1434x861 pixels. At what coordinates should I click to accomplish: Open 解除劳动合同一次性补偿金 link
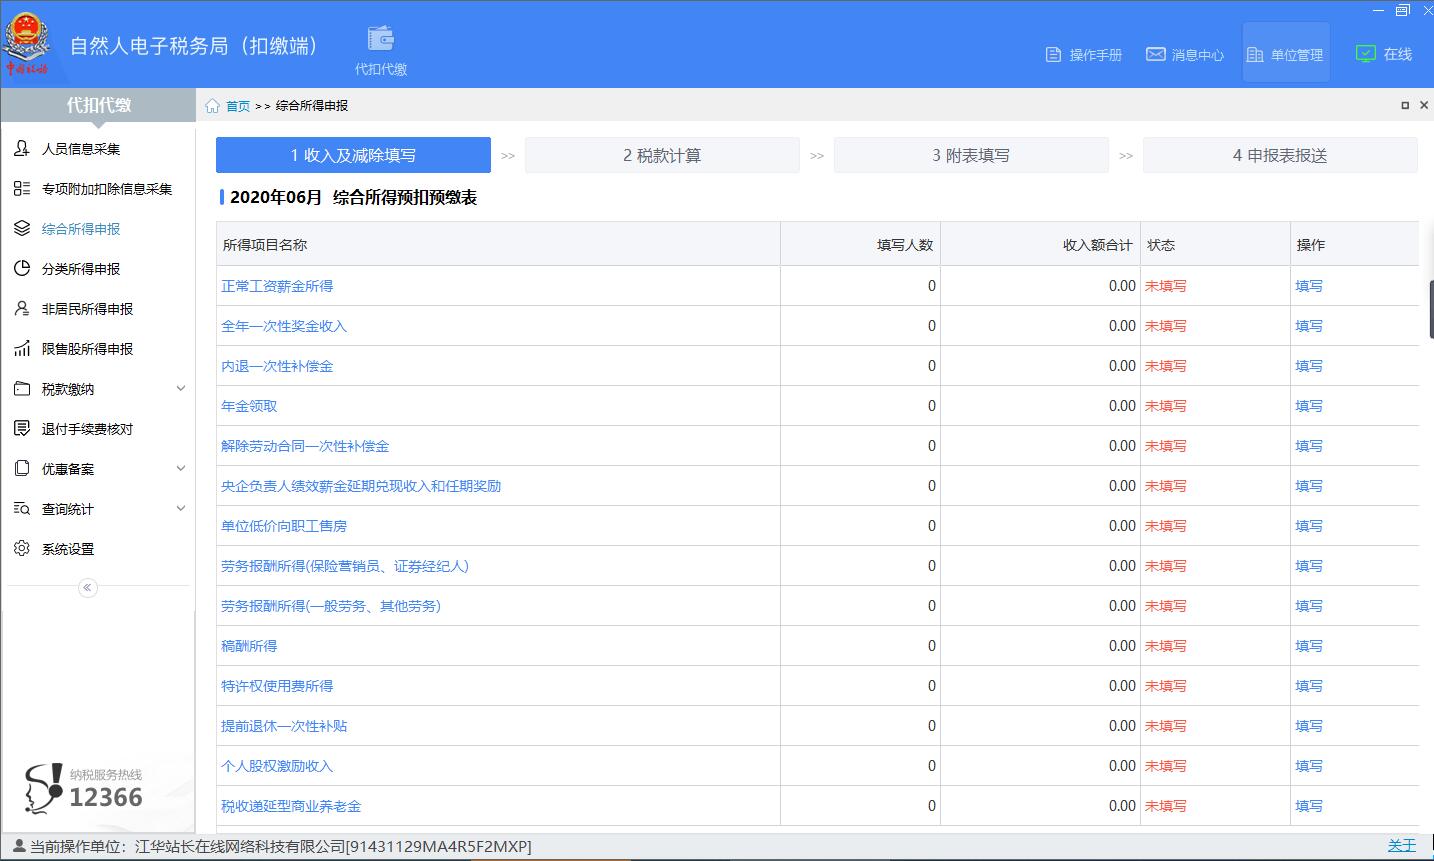coord(305,446)
